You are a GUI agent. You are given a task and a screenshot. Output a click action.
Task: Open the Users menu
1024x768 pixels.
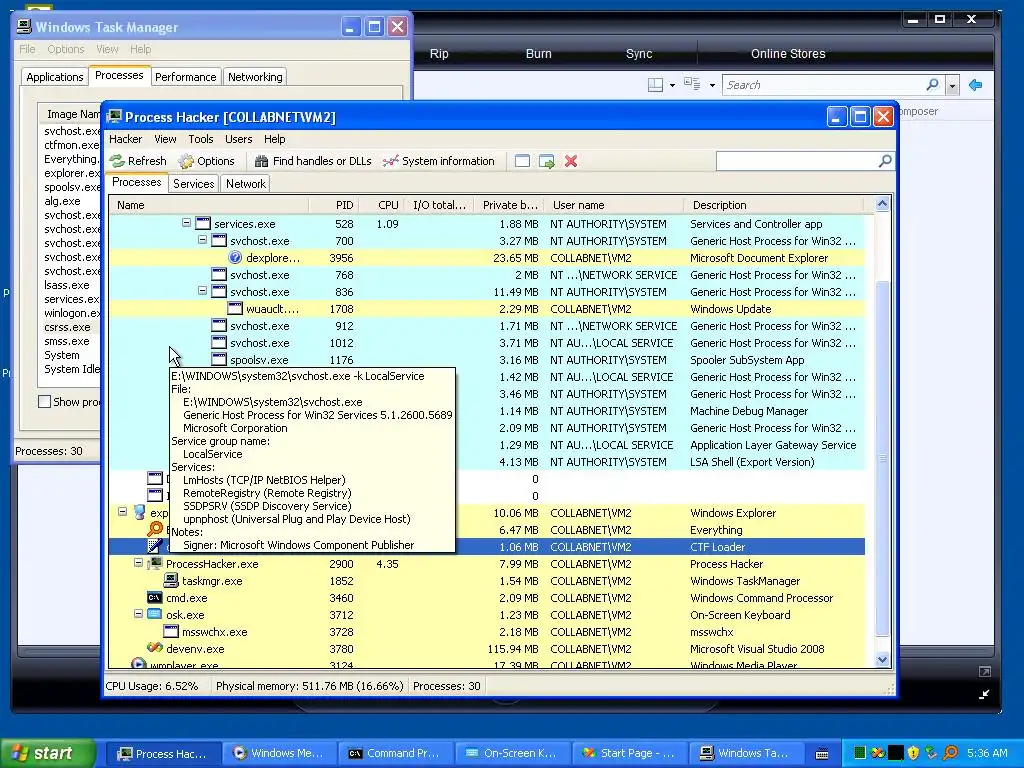[238, 139]
